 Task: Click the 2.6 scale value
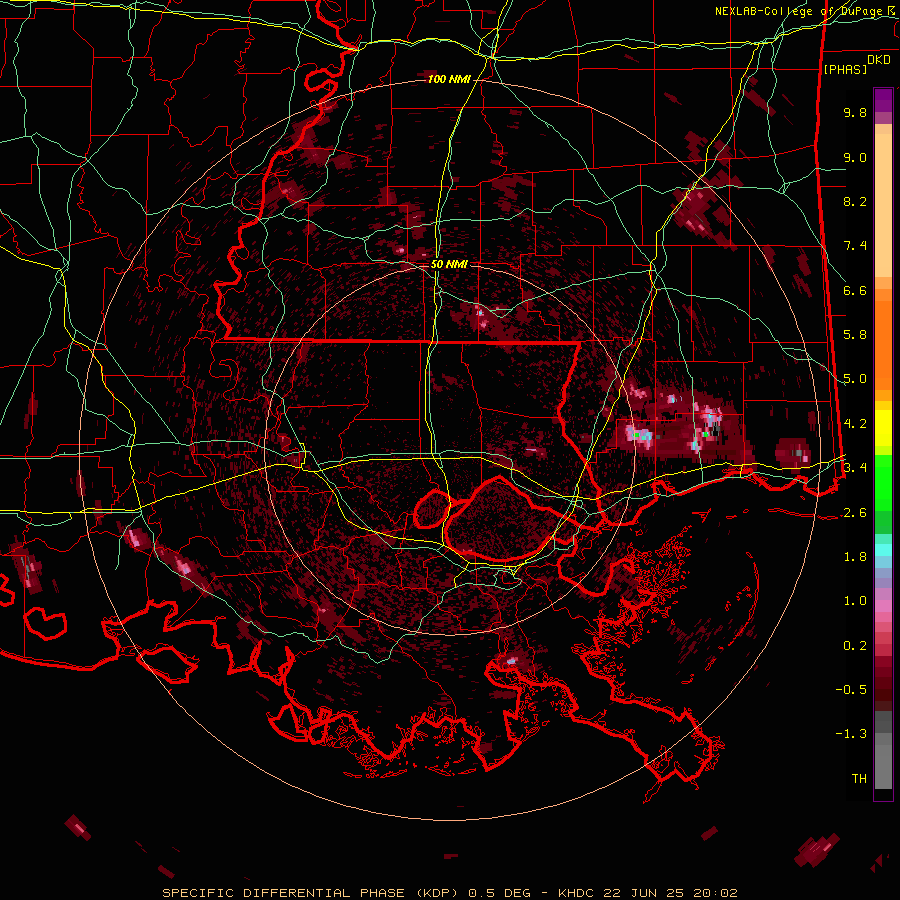click(855, 513)
